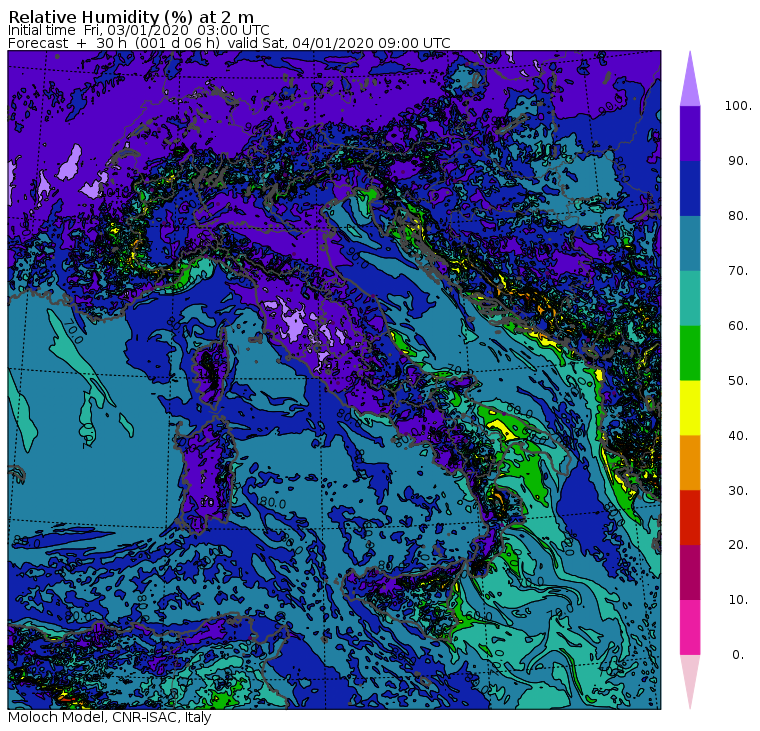Click the '20.' colorbar label
The height and width of the screenshot is (731, 760).
pos(738,545)
